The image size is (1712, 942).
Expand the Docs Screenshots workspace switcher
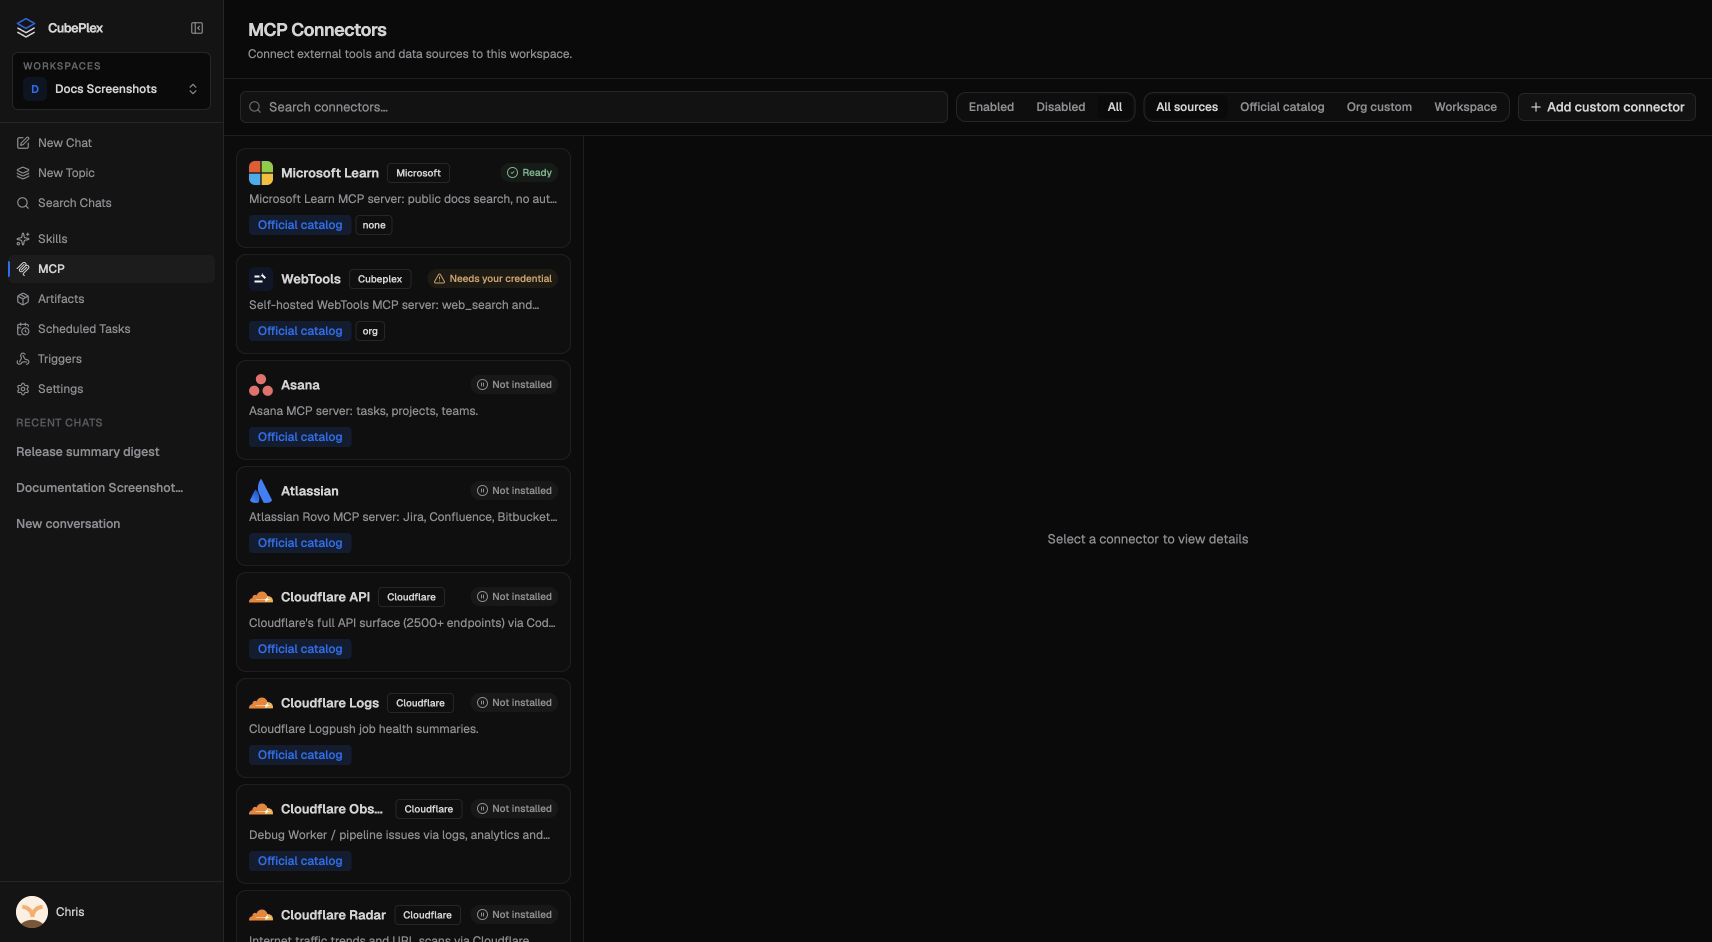tap(111, 89)
